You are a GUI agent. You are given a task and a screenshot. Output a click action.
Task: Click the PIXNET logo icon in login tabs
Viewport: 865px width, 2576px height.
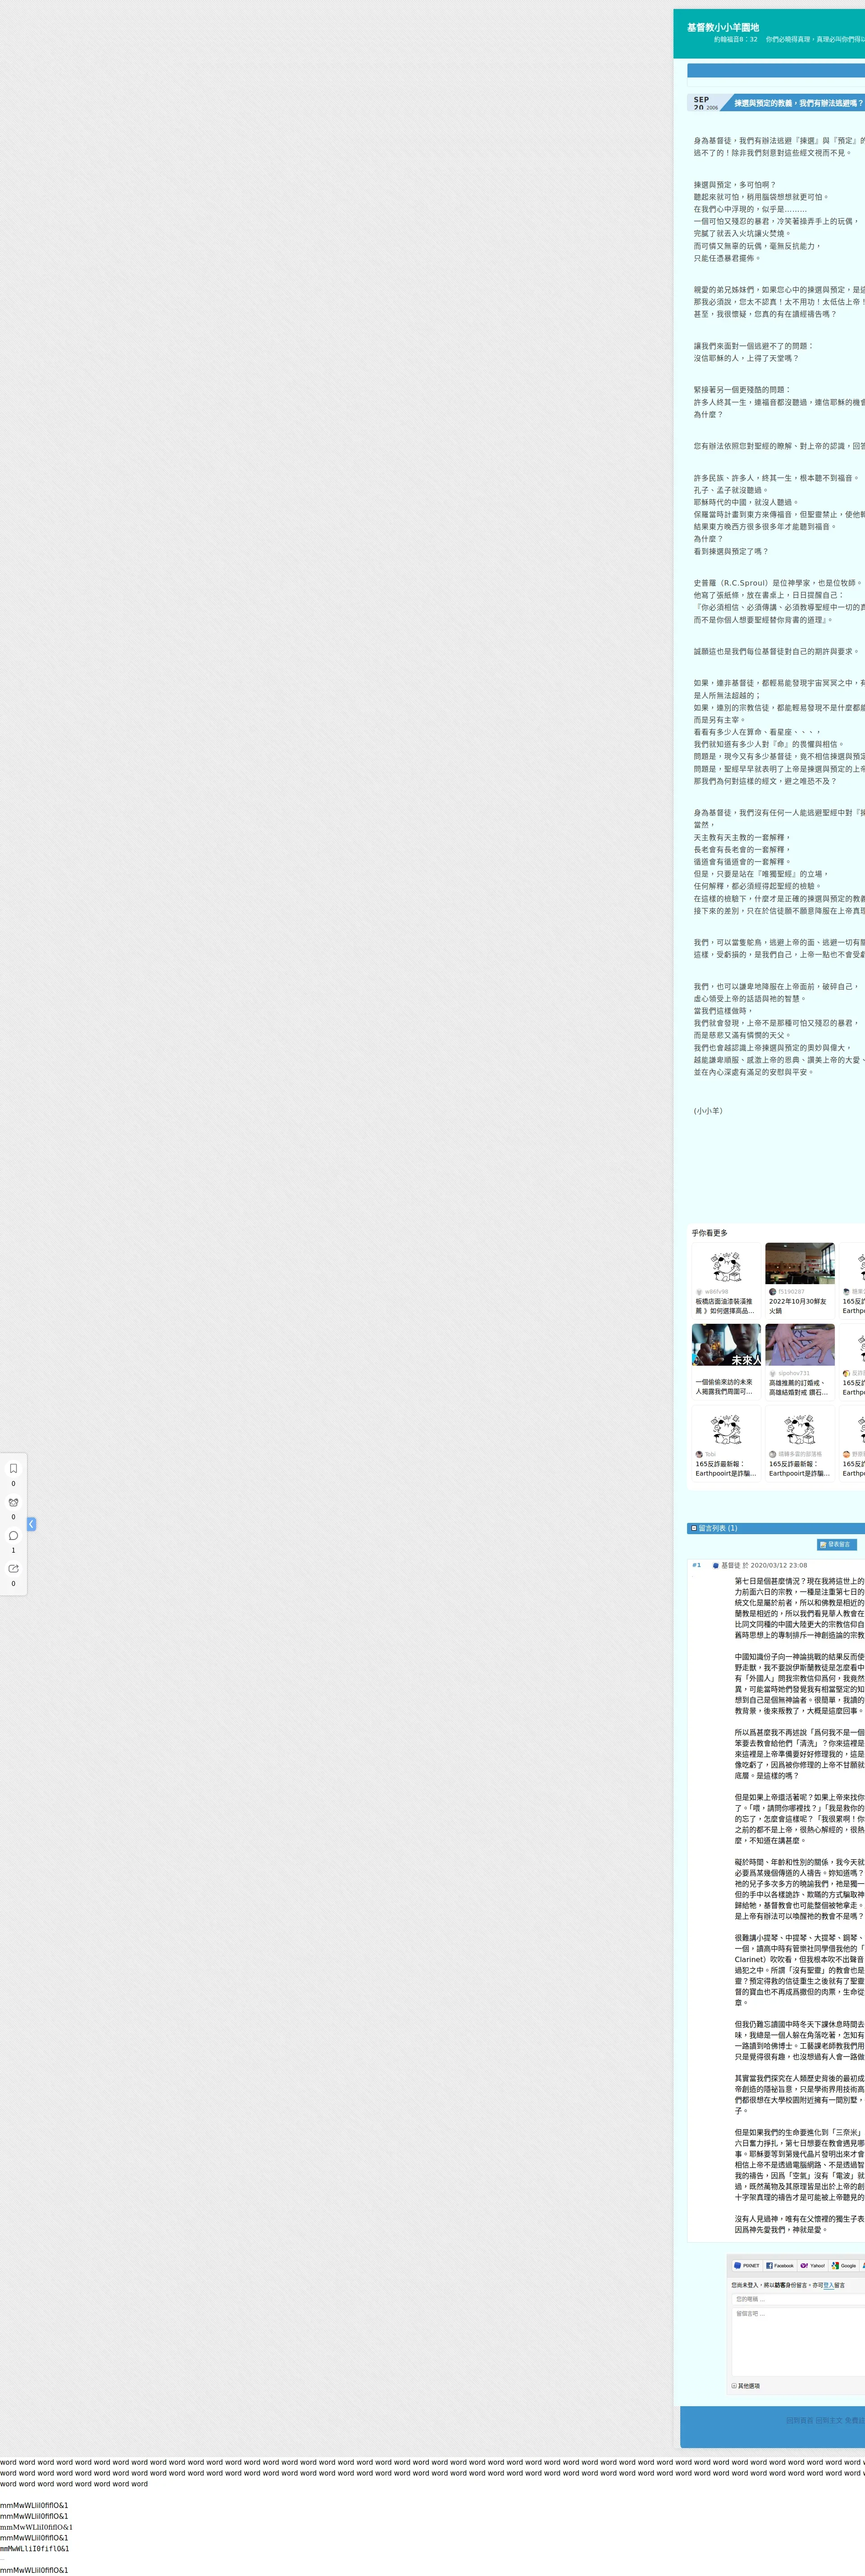(x=737, y=2265)
